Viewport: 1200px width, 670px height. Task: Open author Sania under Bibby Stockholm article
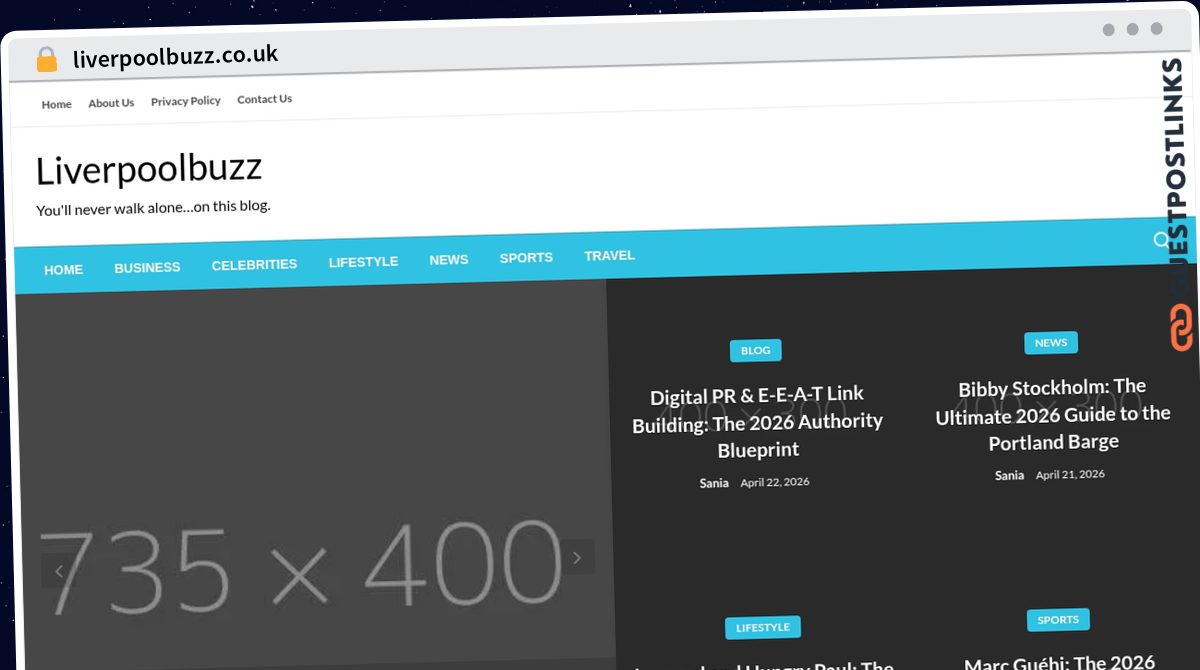click(x=1009, y=475)
